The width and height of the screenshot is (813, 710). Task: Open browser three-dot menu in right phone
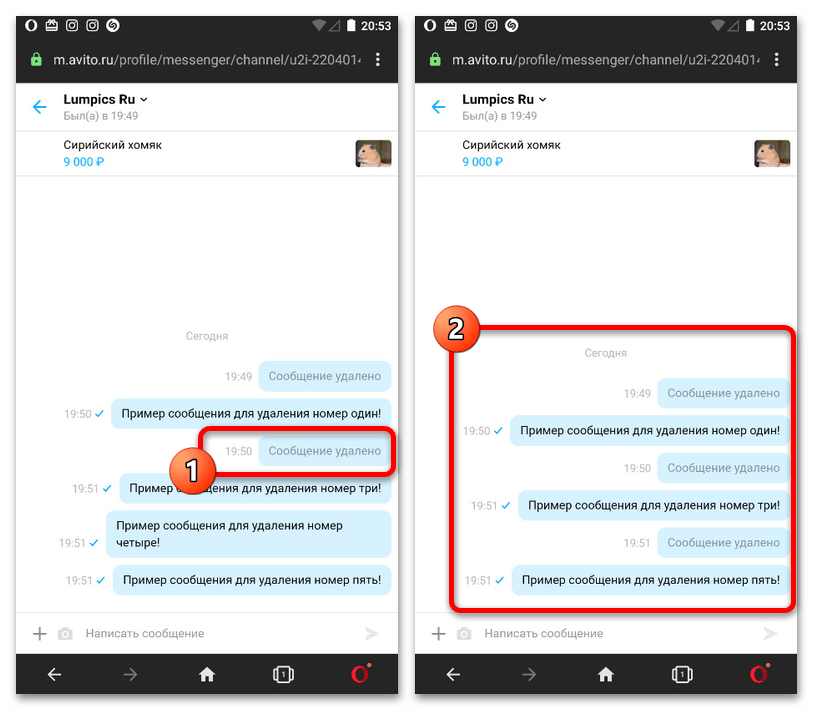coord(776,60)
